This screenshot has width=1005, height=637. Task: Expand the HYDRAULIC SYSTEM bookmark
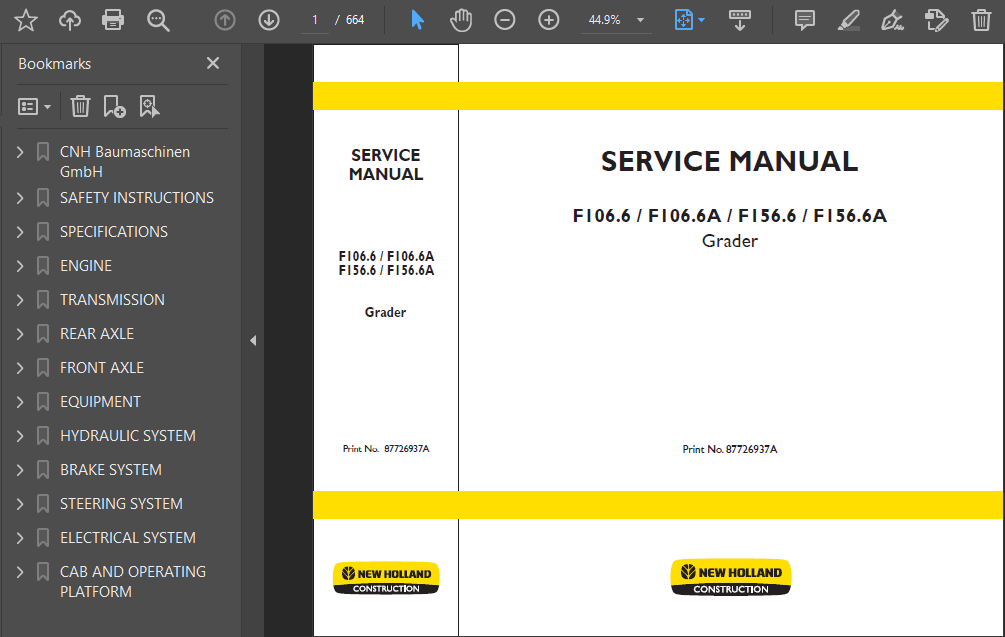coord(20,436)
